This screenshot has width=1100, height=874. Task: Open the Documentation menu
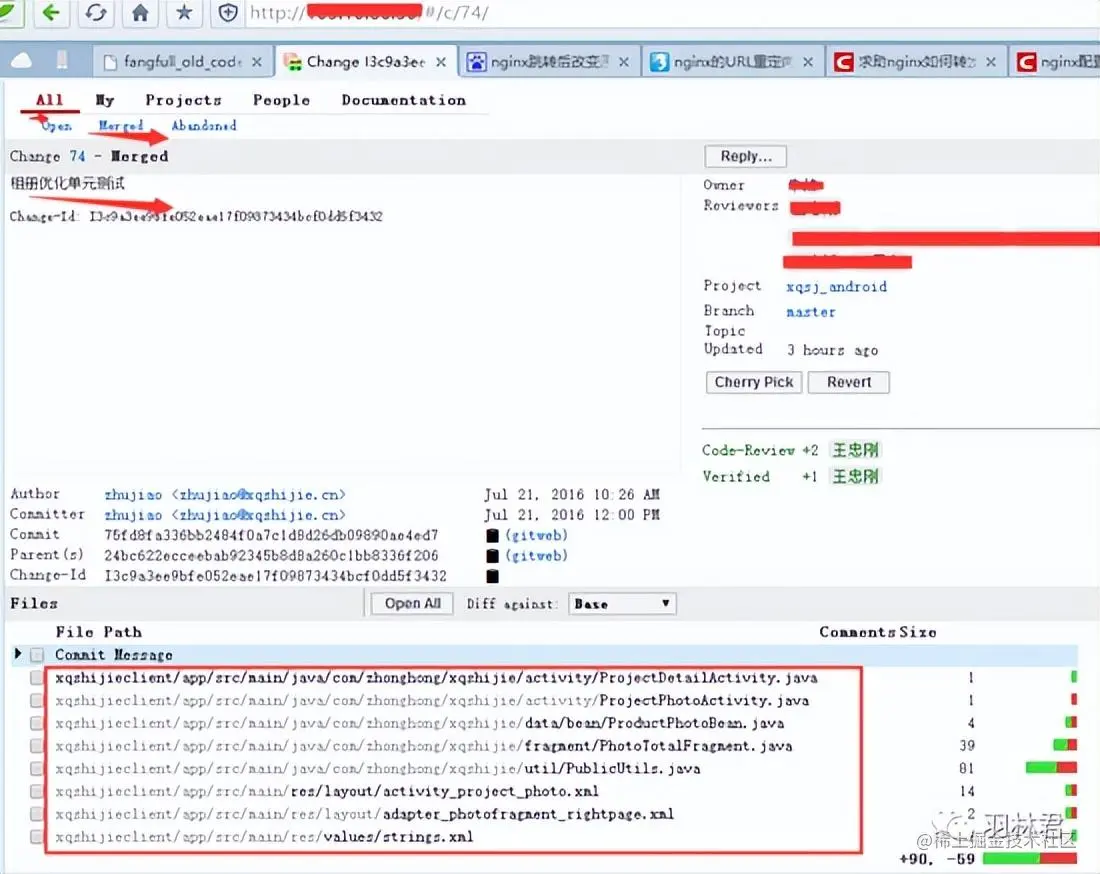pyautogui.click(x=403, y=100)
